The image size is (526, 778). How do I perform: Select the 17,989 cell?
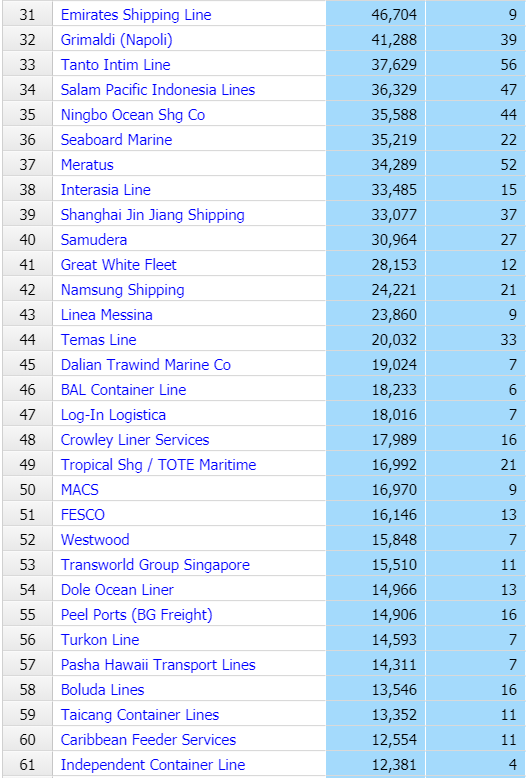click(376, 440)
